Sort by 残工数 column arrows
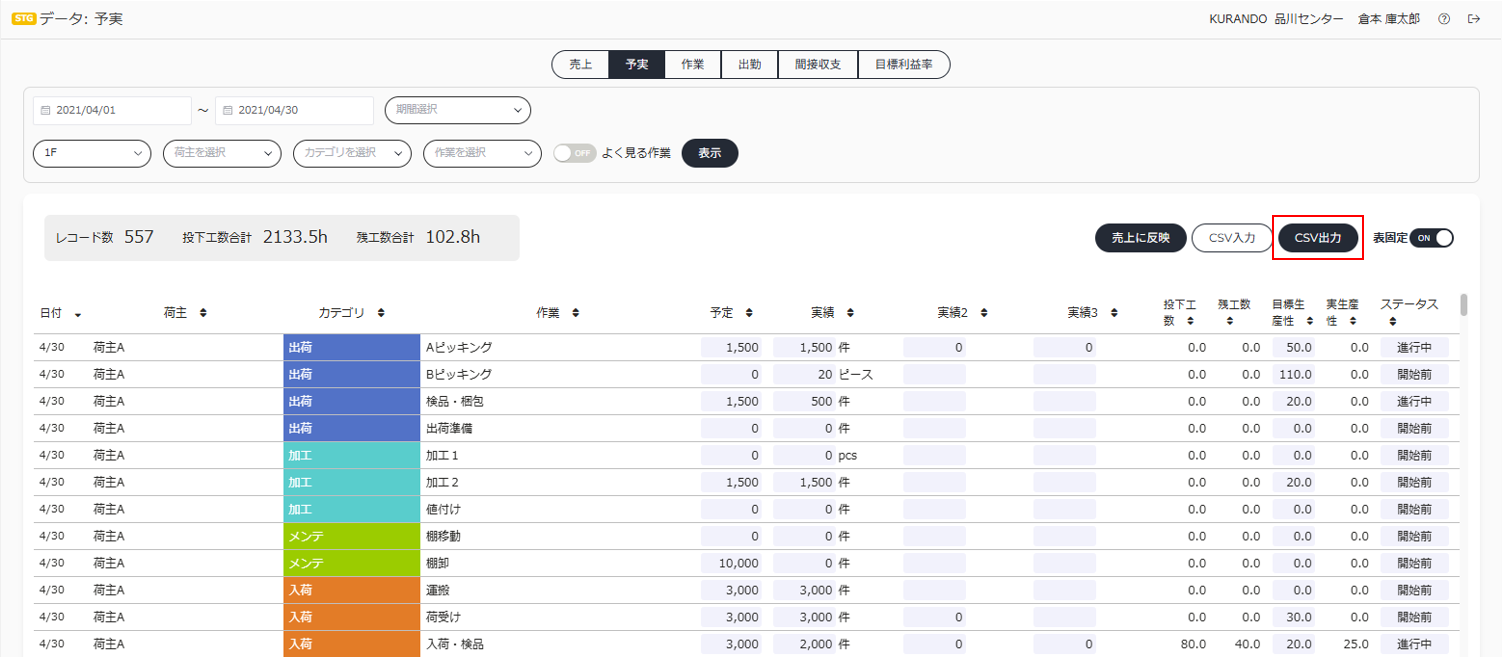The image size is (1502, 657). pyautogui.click(x=1232, y=321)
